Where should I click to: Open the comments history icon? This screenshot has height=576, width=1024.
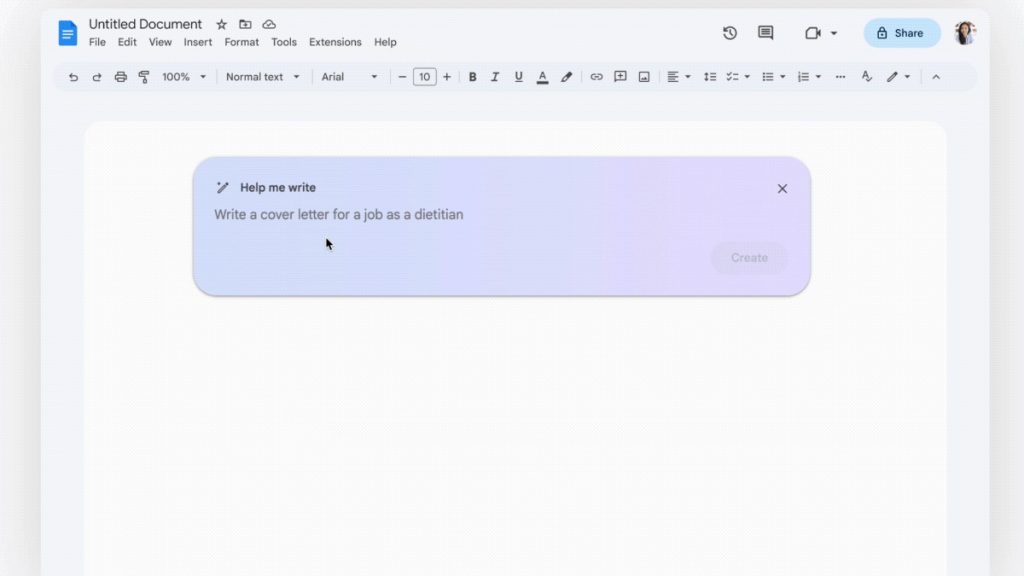[x=766, y=33]
